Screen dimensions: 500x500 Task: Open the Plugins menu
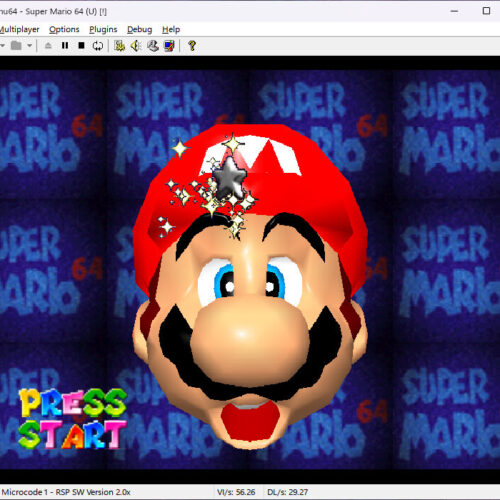103,29
